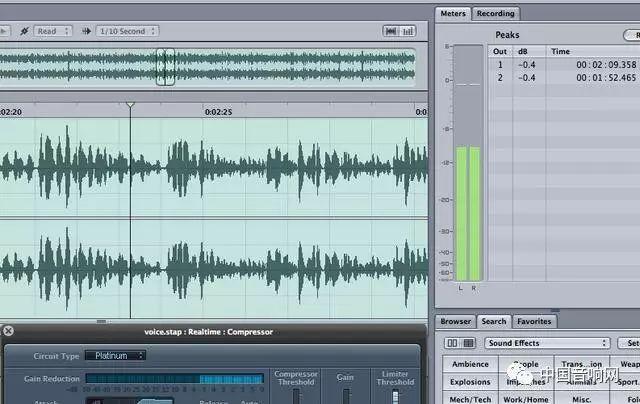This screenshot has width=640, height=404.
Task: Click the Gain Reduction meter bar
Action: coord(175,379)
